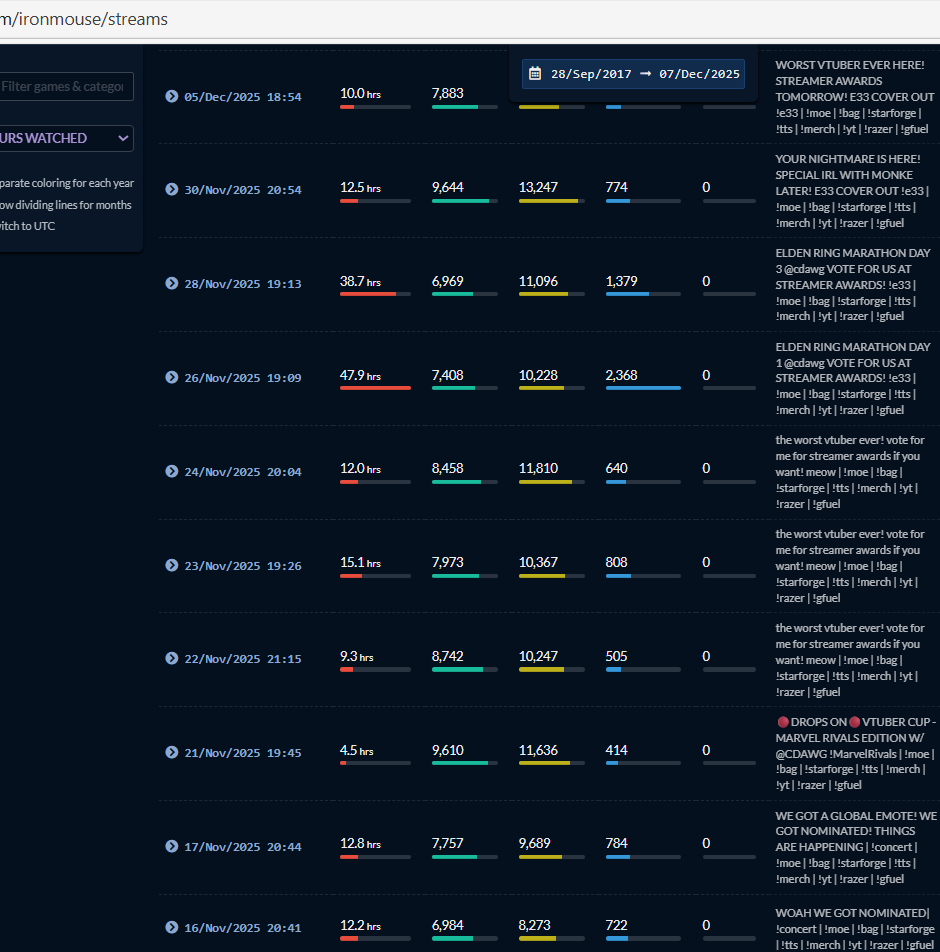Image resolution: width=940 pixels, height=952 pixels.
Task: Click the arrow icon beside 22/Nov/2025 21:15
Action: tap(172, 658)
